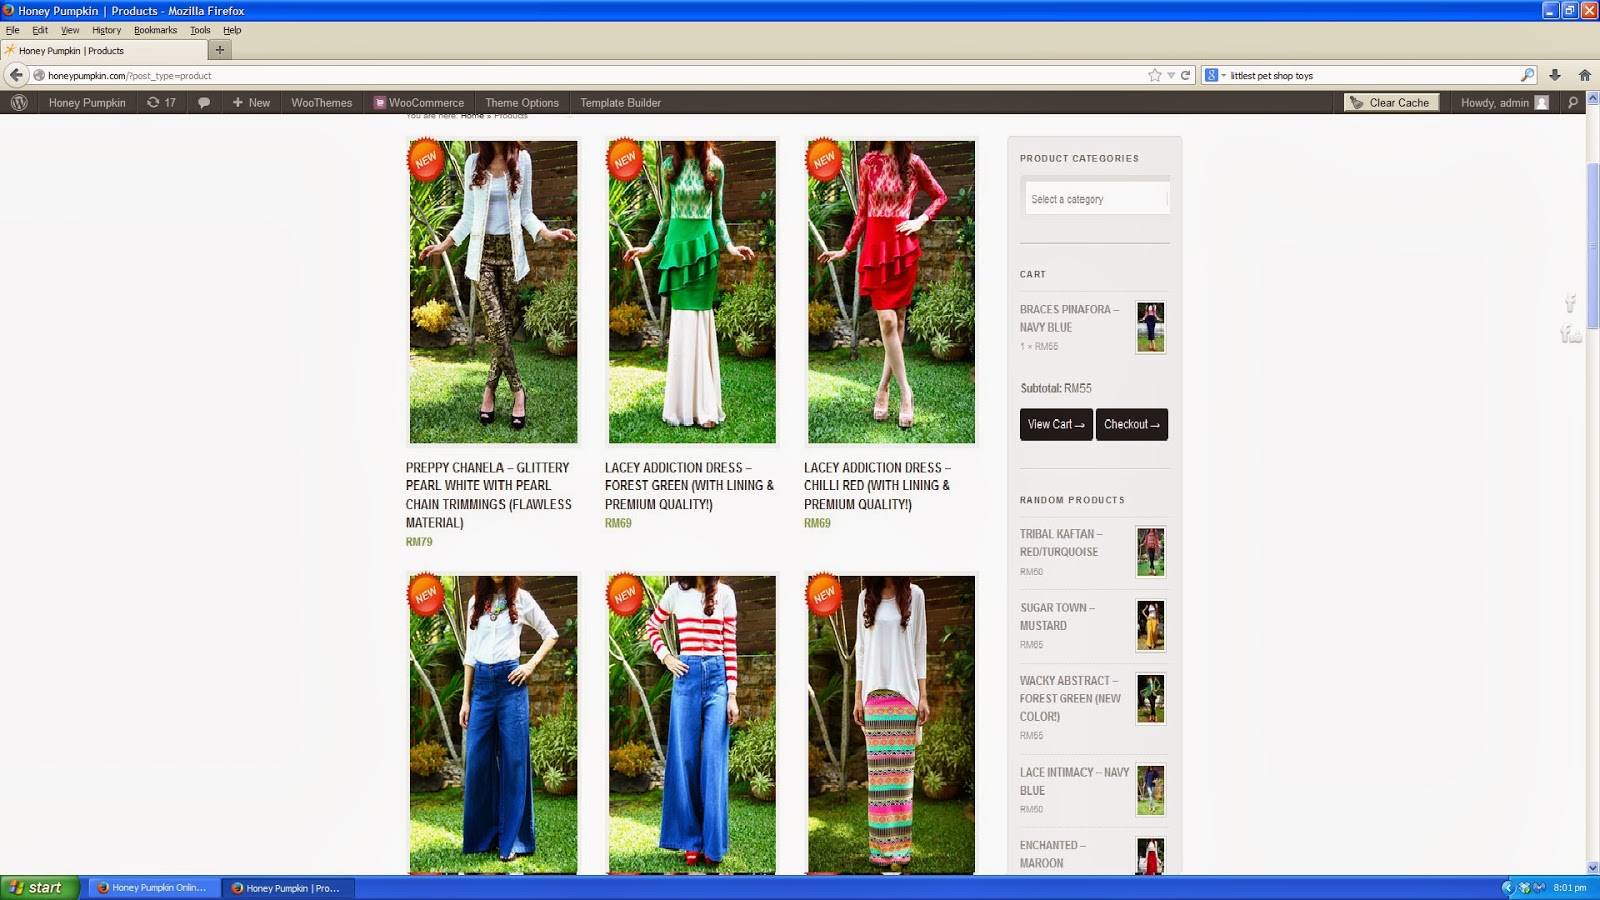Click the page vertical scrollbar thumb
The width and height of the screenshot is (1600, 900).
click(1593, 245)
